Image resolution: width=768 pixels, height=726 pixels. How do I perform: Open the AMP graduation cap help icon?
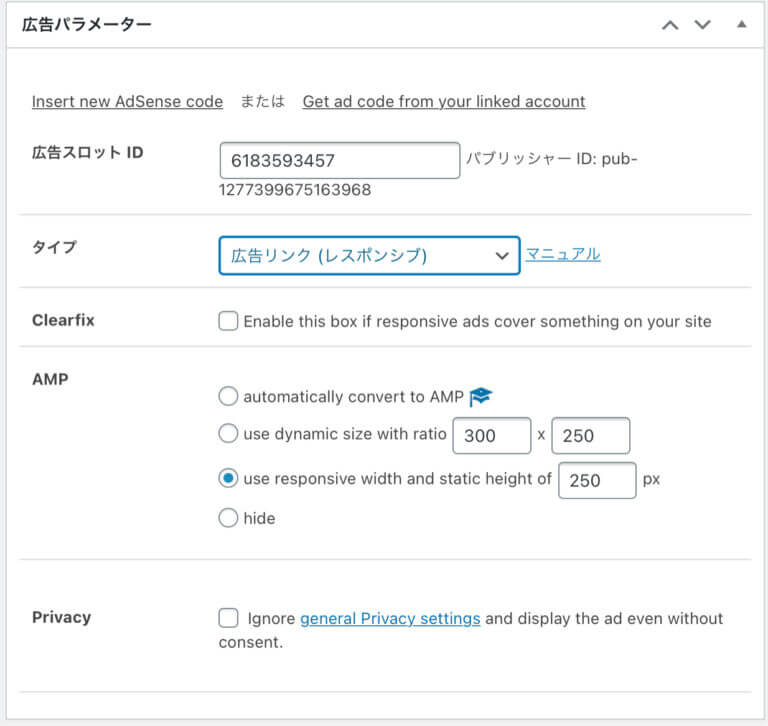point(480,396)
